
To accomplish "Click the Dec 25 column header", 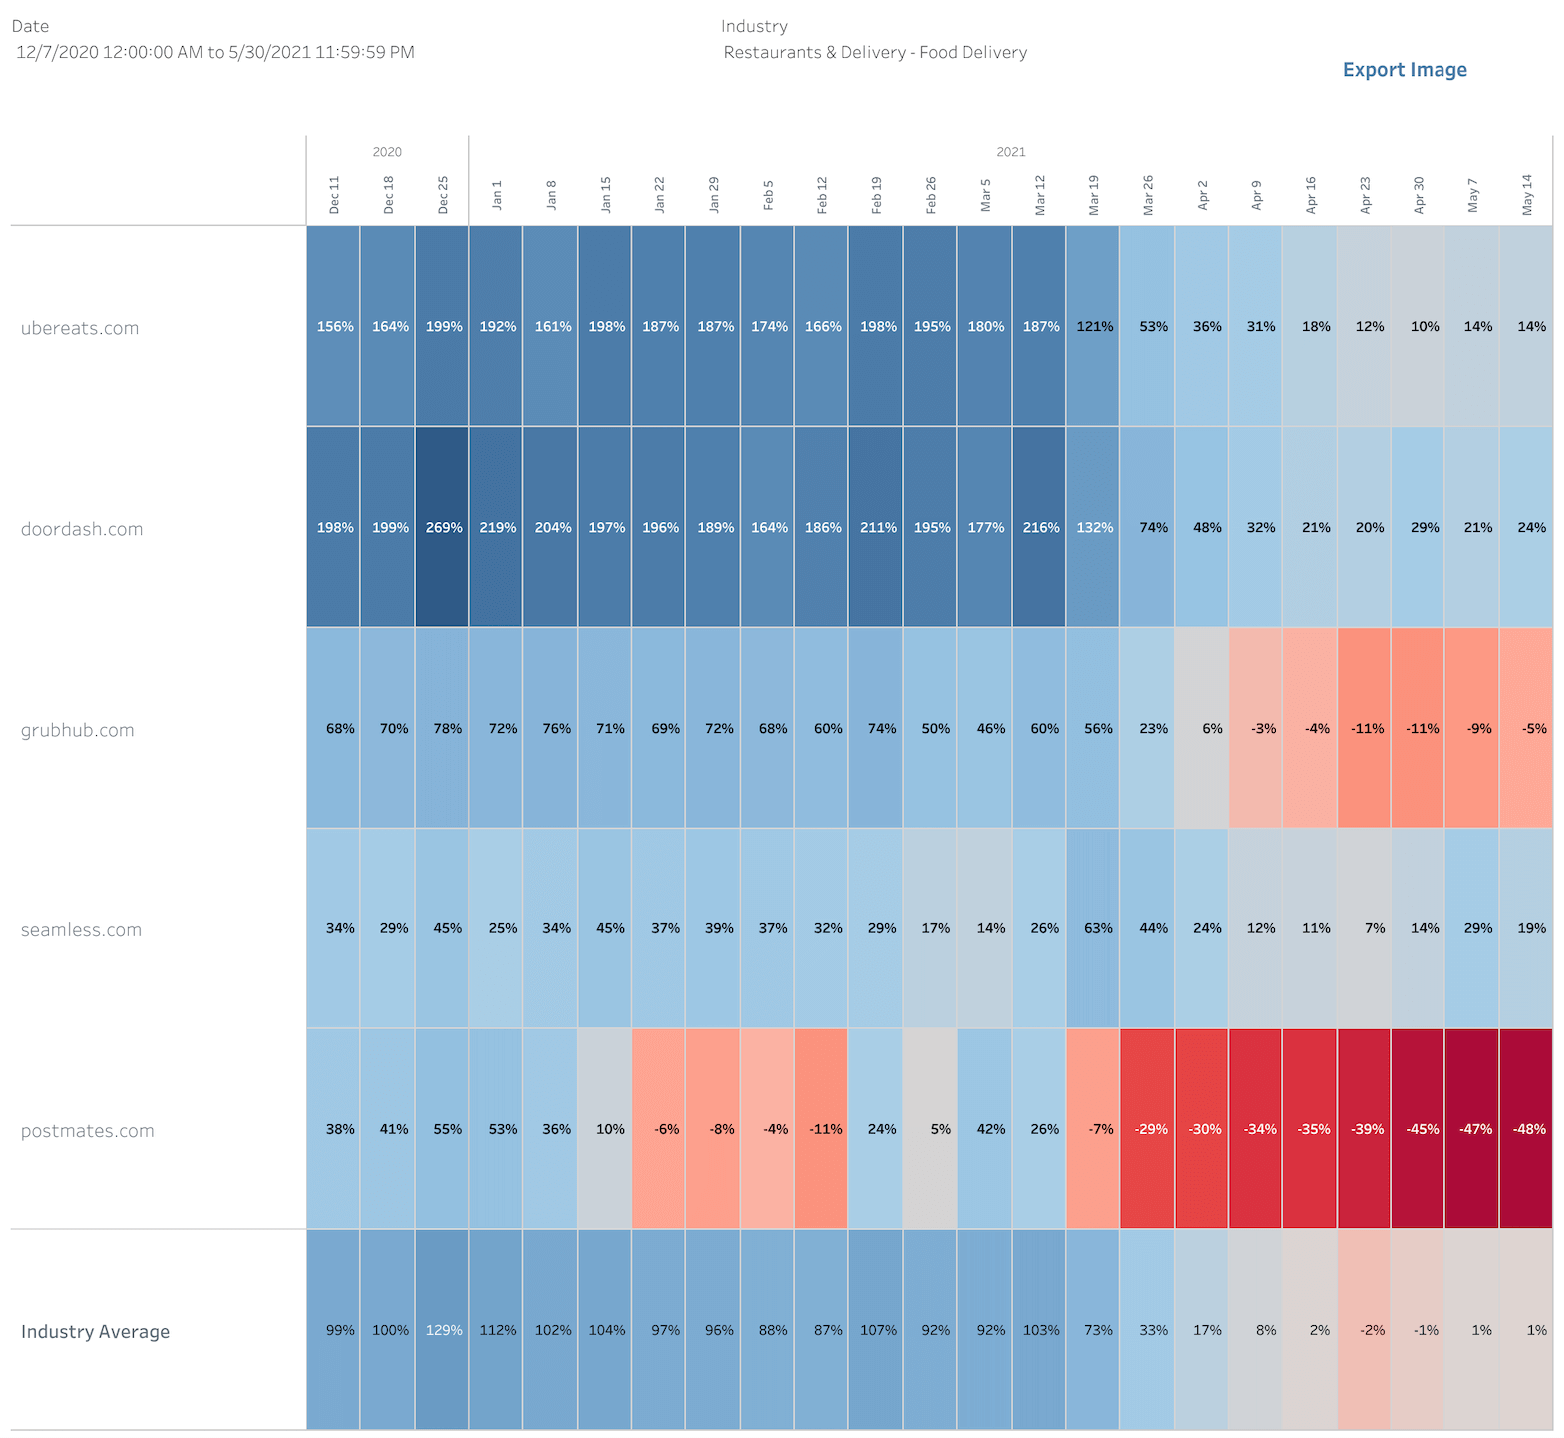I will 442,195.
